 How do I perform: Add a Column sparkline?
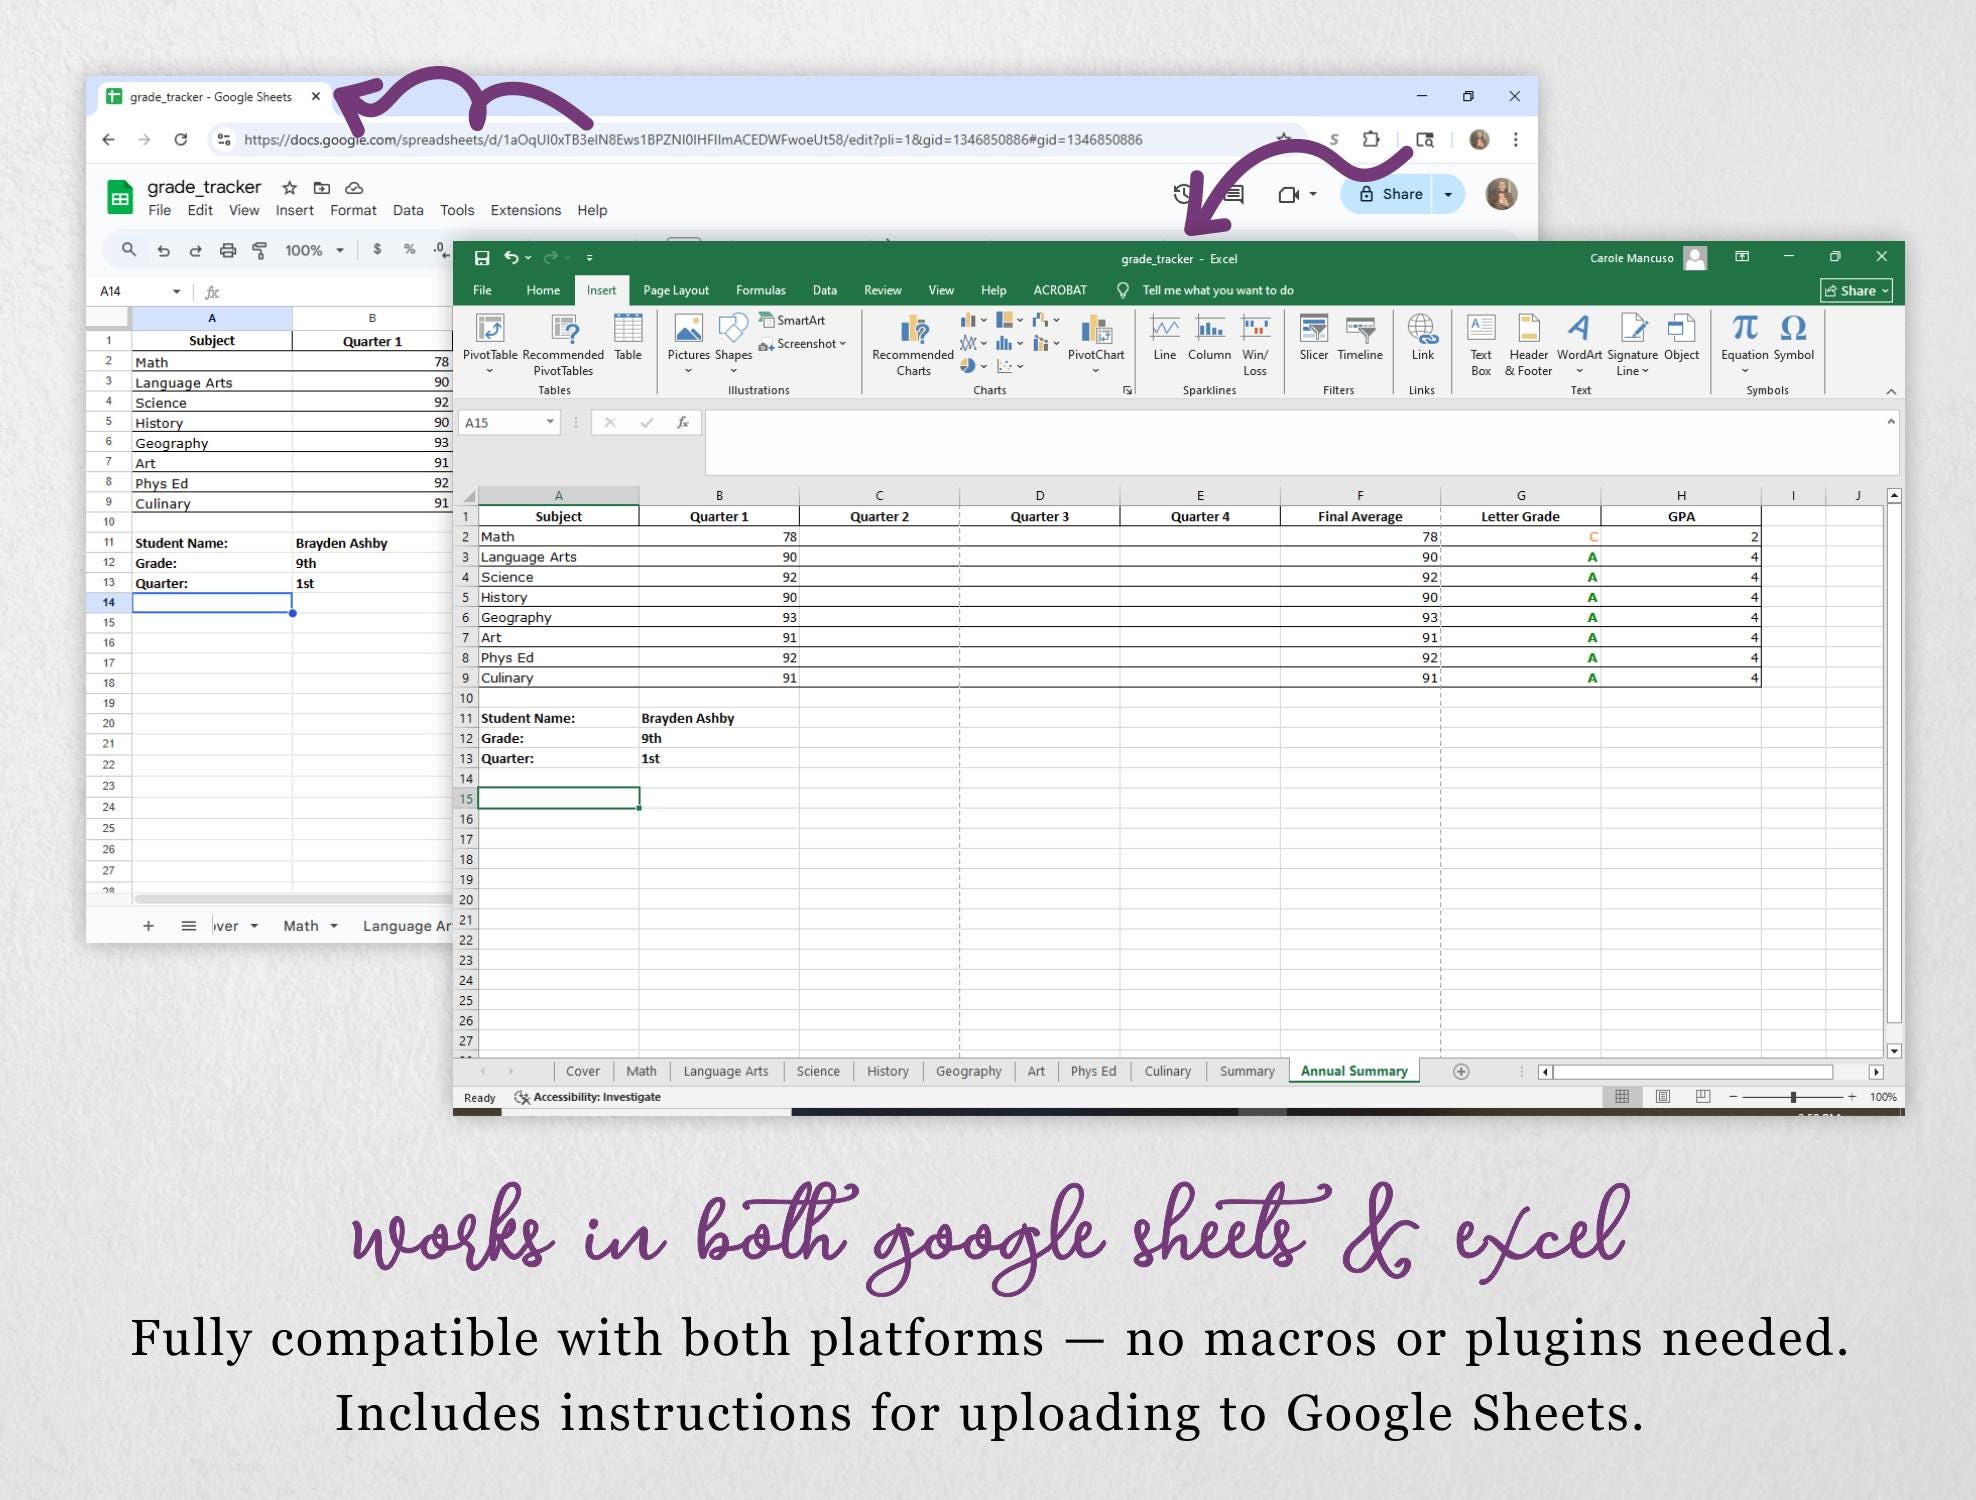tap(1209, 338)
